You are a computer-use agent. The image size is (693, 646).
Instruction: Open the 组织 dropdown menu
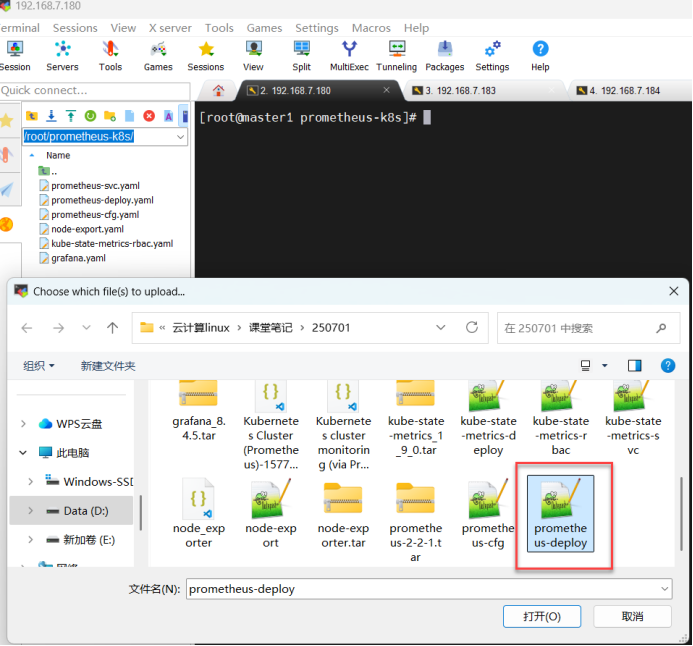(x=39, y=366)
